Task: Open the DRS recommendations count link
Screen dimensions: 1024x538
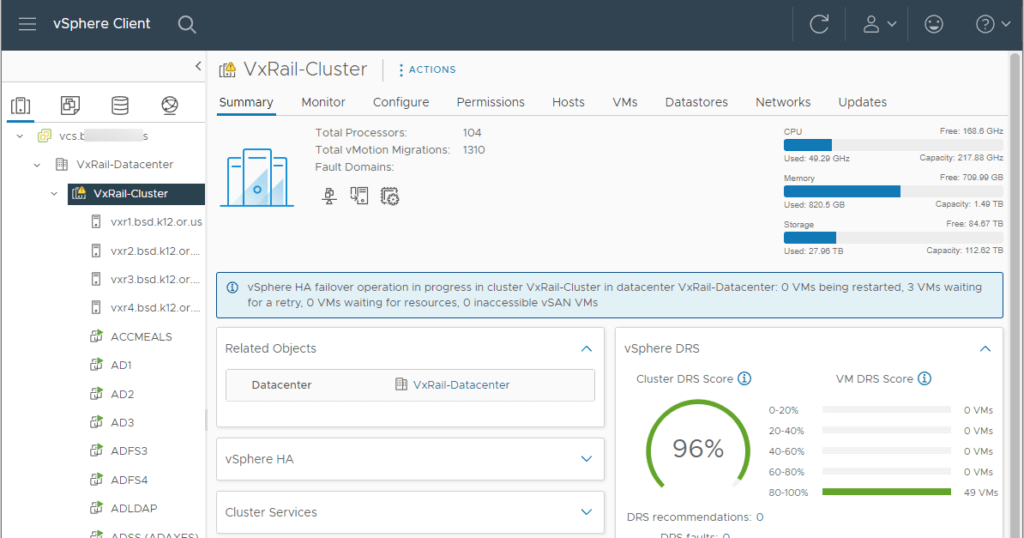Action: [x=760, y=517]
